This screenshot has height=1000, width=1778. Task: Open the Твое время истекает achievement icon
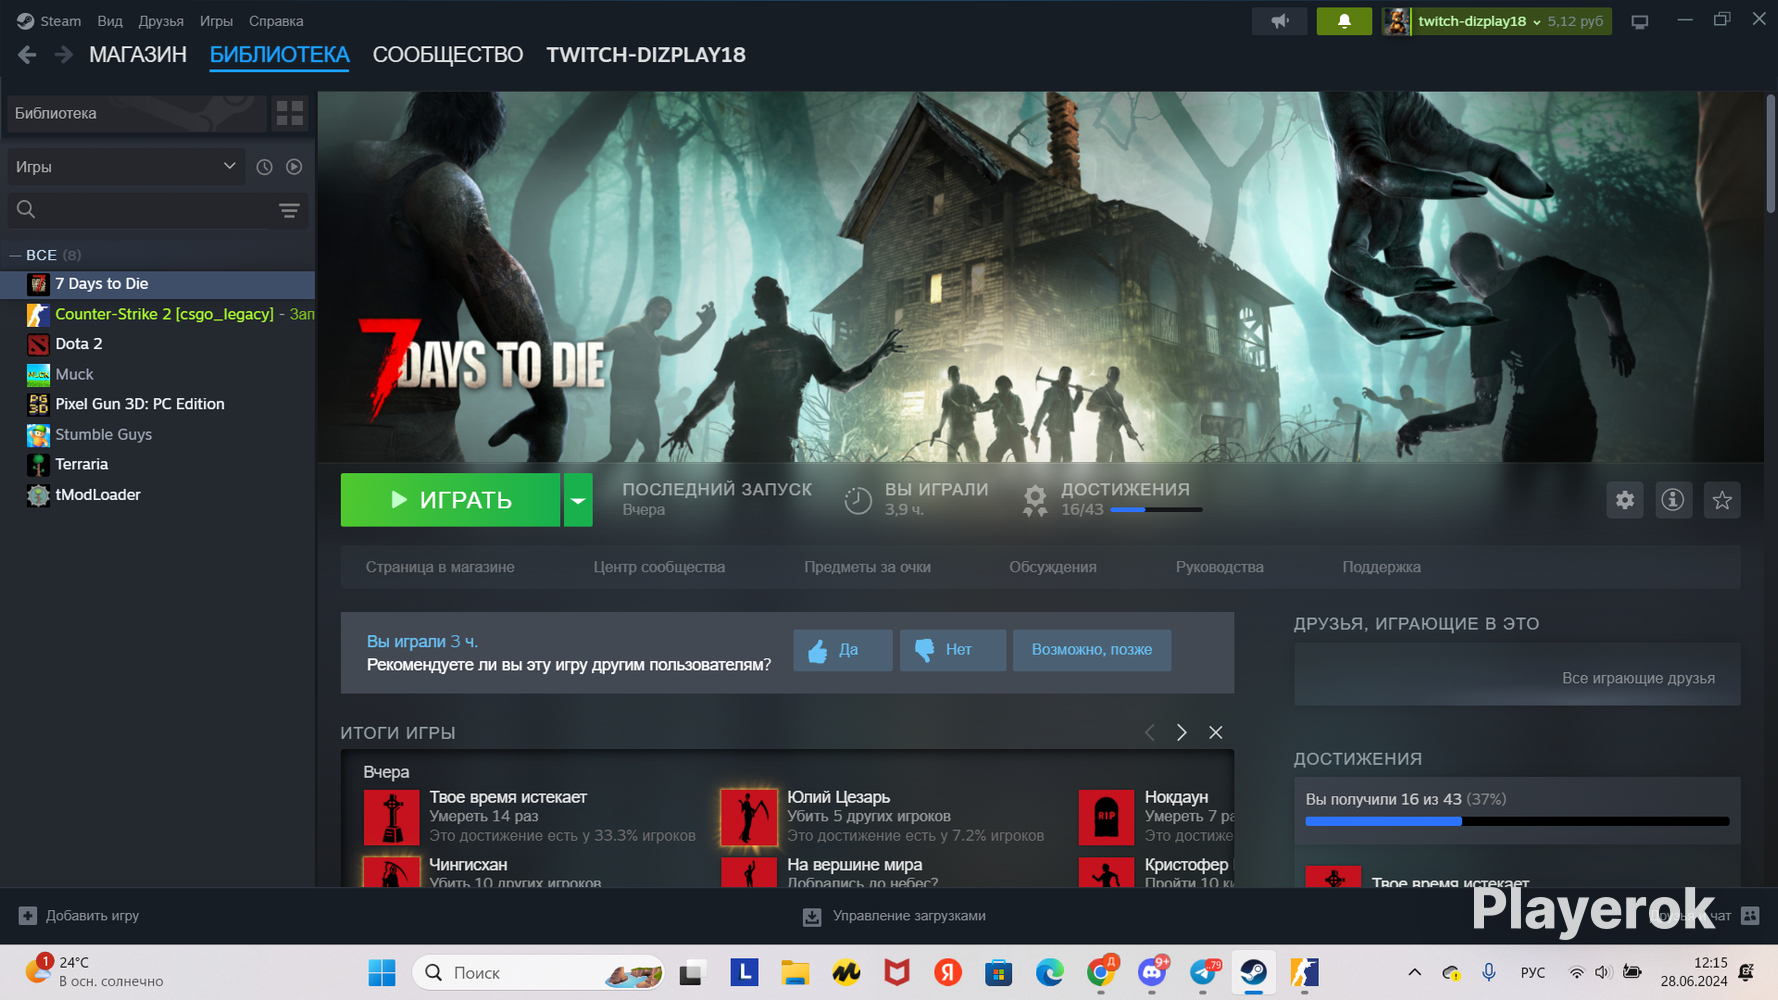pyautogui.click(x=391, y=817)
